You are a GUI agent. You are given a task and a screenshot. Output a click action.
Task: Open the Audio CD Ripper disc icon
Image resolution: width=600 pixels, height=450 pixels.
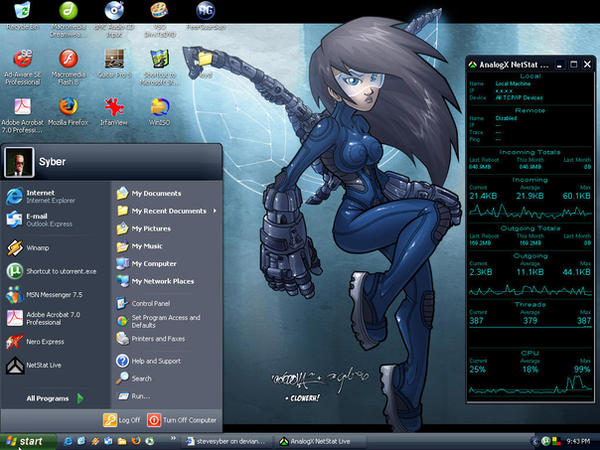(114, 11)
